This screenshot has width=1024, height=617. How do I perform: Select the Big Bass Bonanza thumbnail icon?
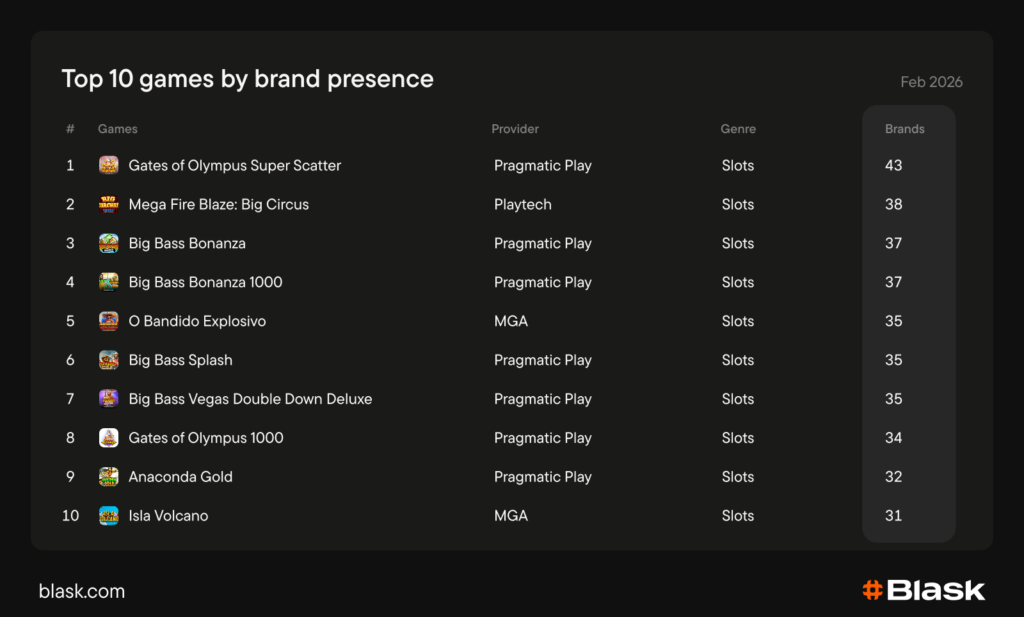pos(109,243)
